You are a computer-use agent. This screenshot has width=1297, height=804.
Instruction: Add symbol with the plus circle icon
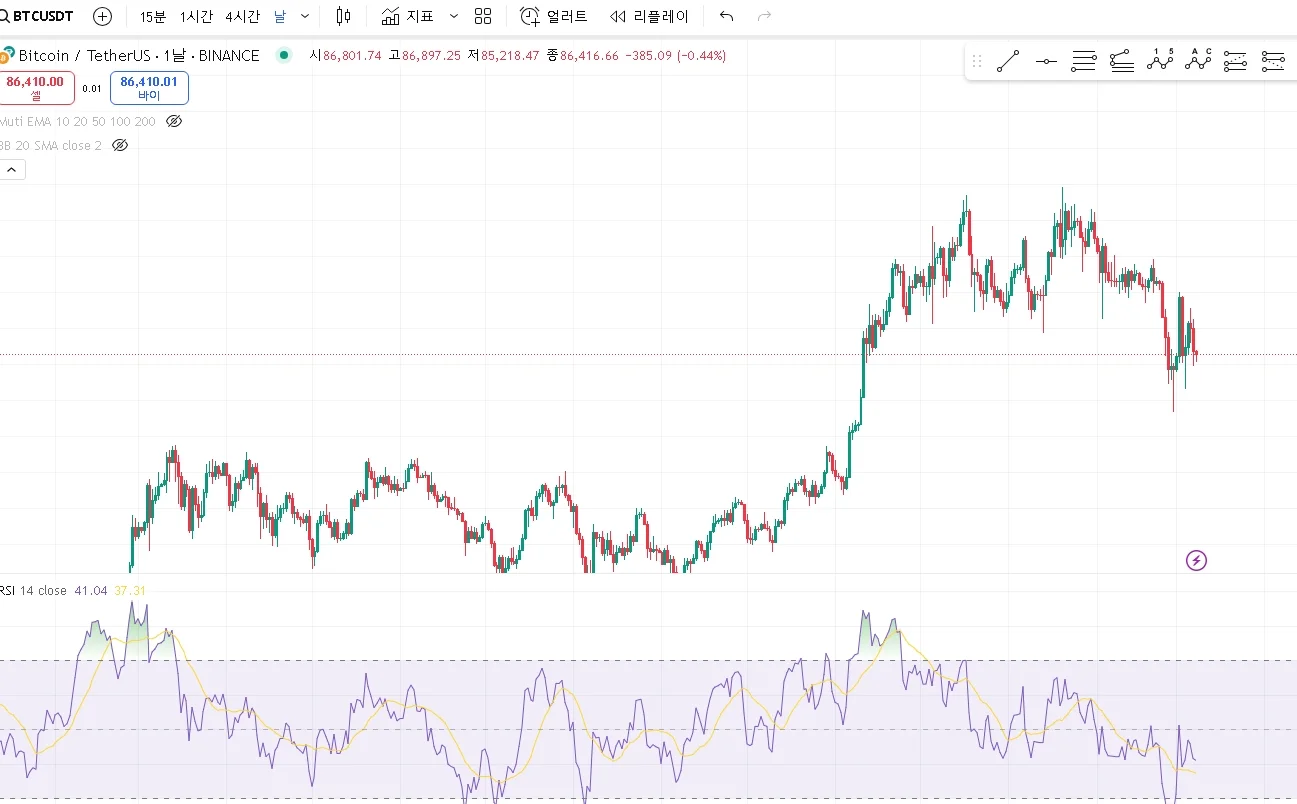pos(102,16)
